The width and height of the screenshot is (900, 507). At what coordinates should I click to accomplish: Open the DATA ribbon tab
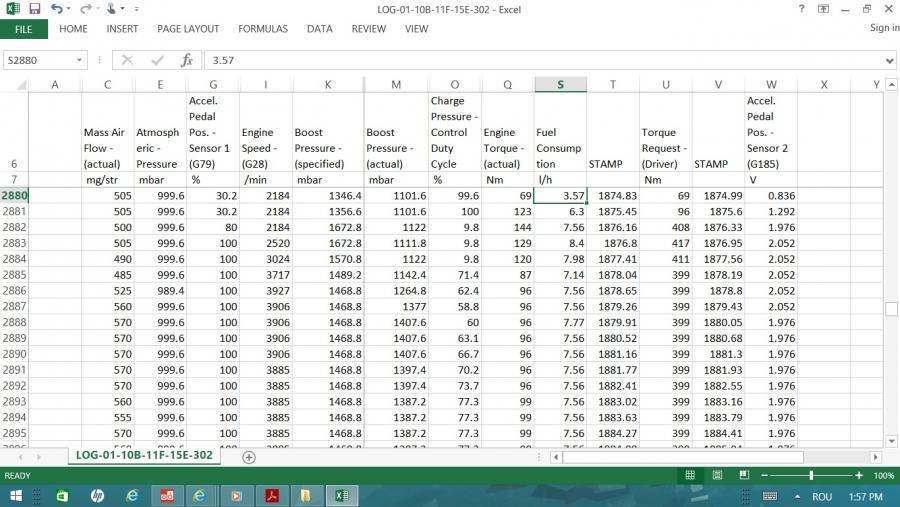click(x=319, y=29)
